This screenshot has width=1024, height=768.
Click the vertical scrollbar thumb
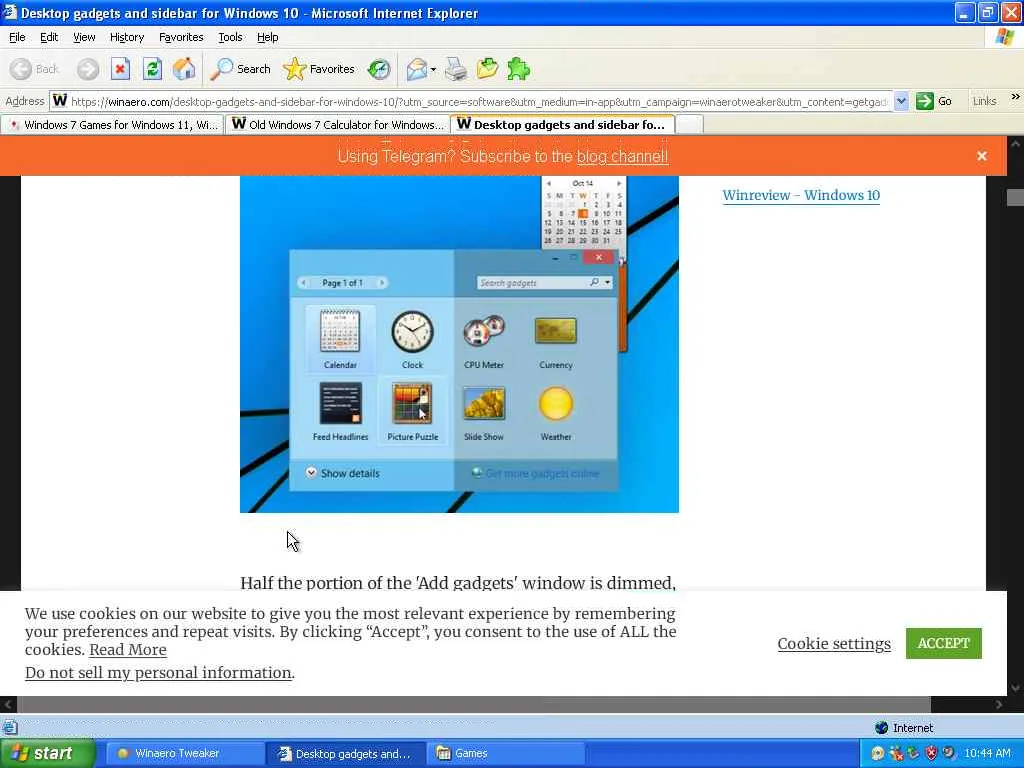(1016, 197)
